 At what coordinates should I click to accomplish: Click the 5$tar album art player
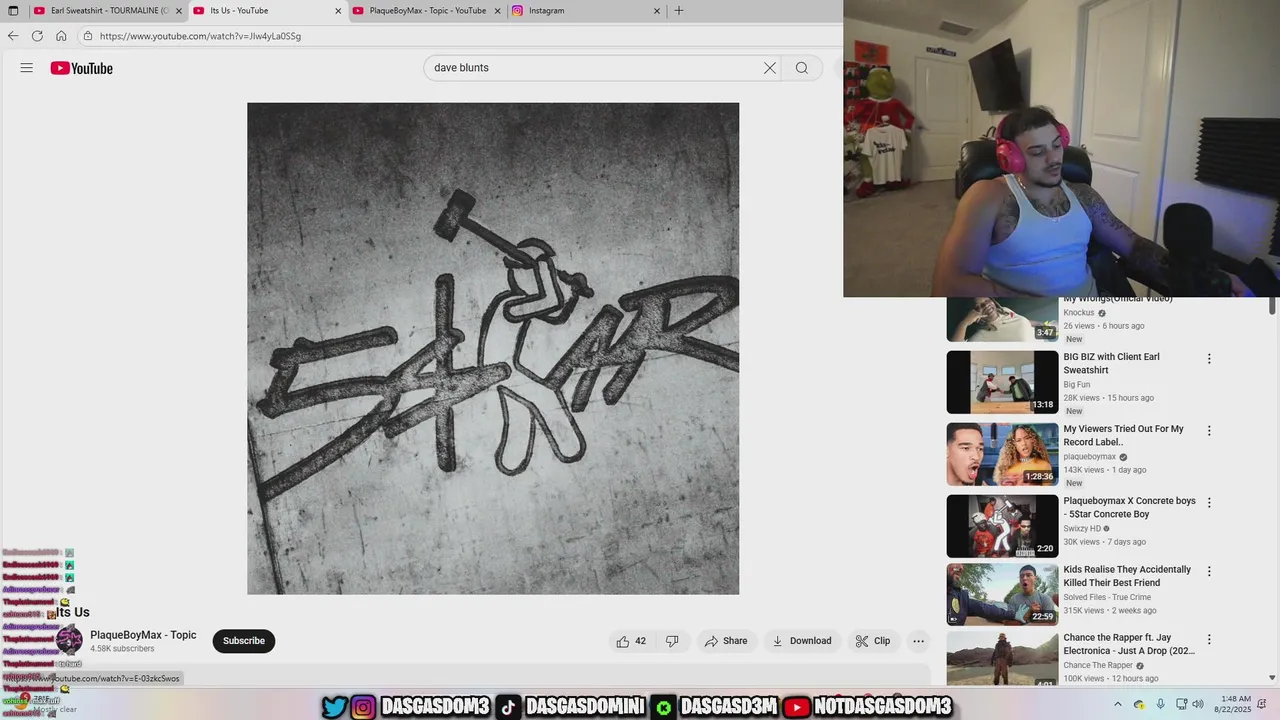click(493, 348)
